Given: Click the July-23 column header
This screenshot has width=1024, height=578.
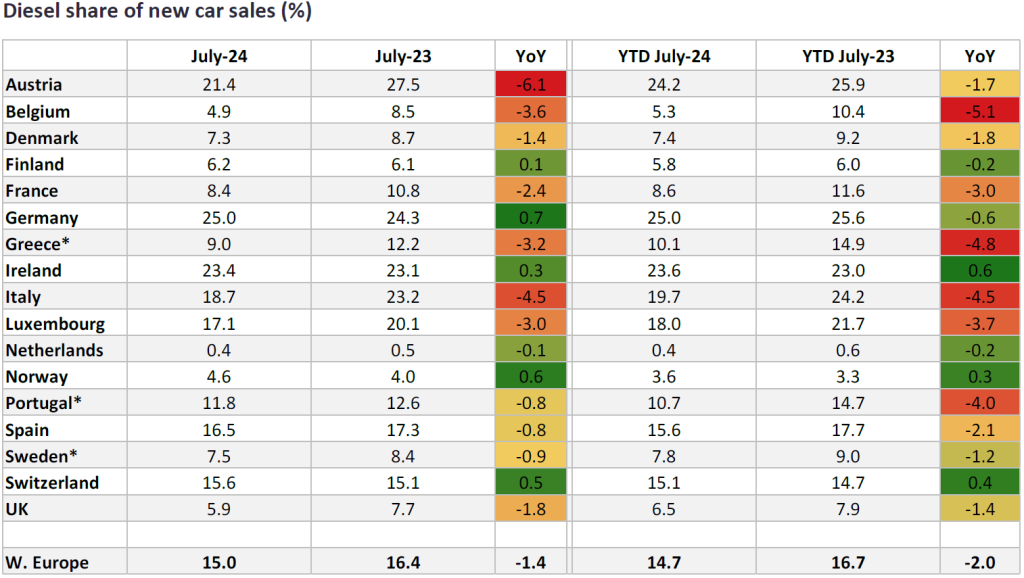Looking at the screenshot, I should (403, 56).
